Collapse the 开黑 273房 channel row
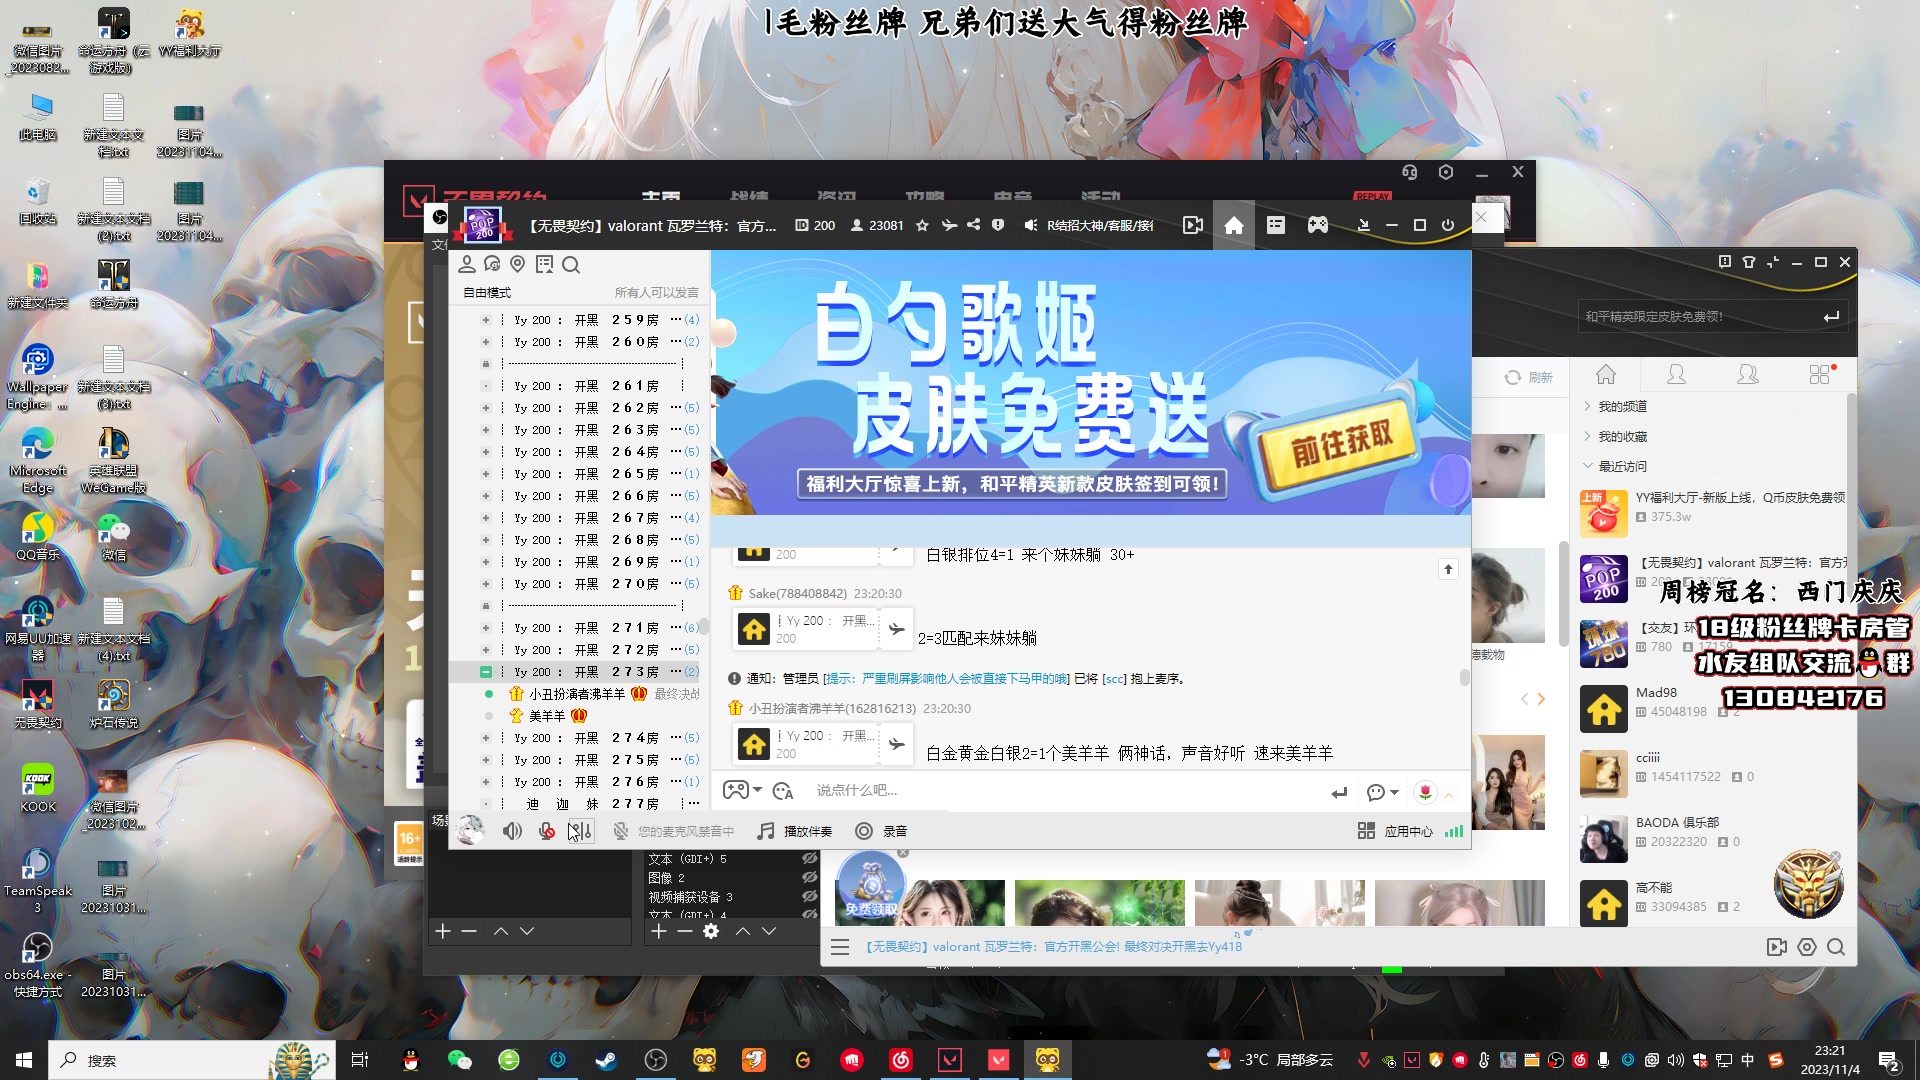1920x1080 pixels. point(486,672)
